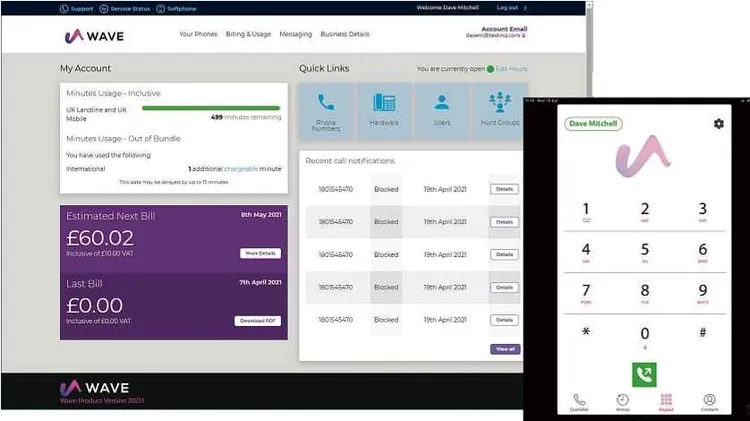Open the Users quick link
Screen dimensions: 750x421
coord(441,110)
